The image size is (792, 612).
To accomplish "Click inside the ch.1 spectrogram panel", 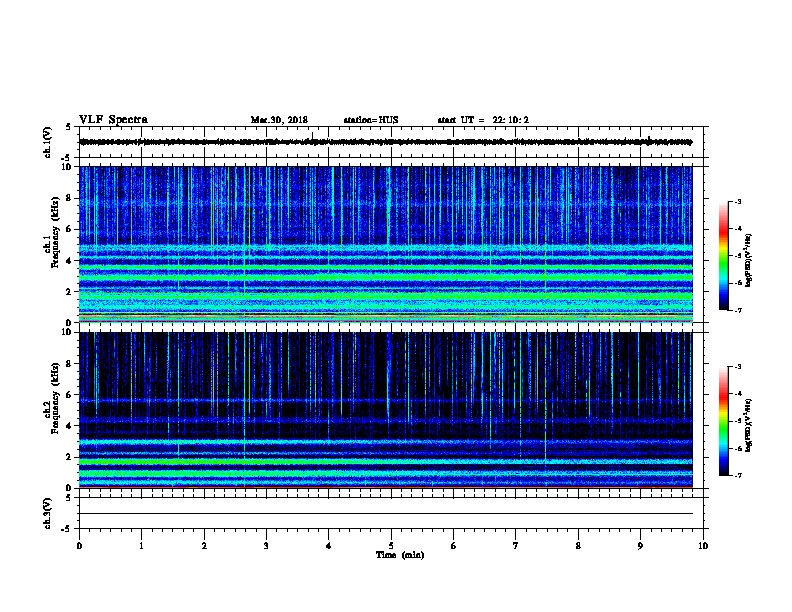I will (386, 244).
